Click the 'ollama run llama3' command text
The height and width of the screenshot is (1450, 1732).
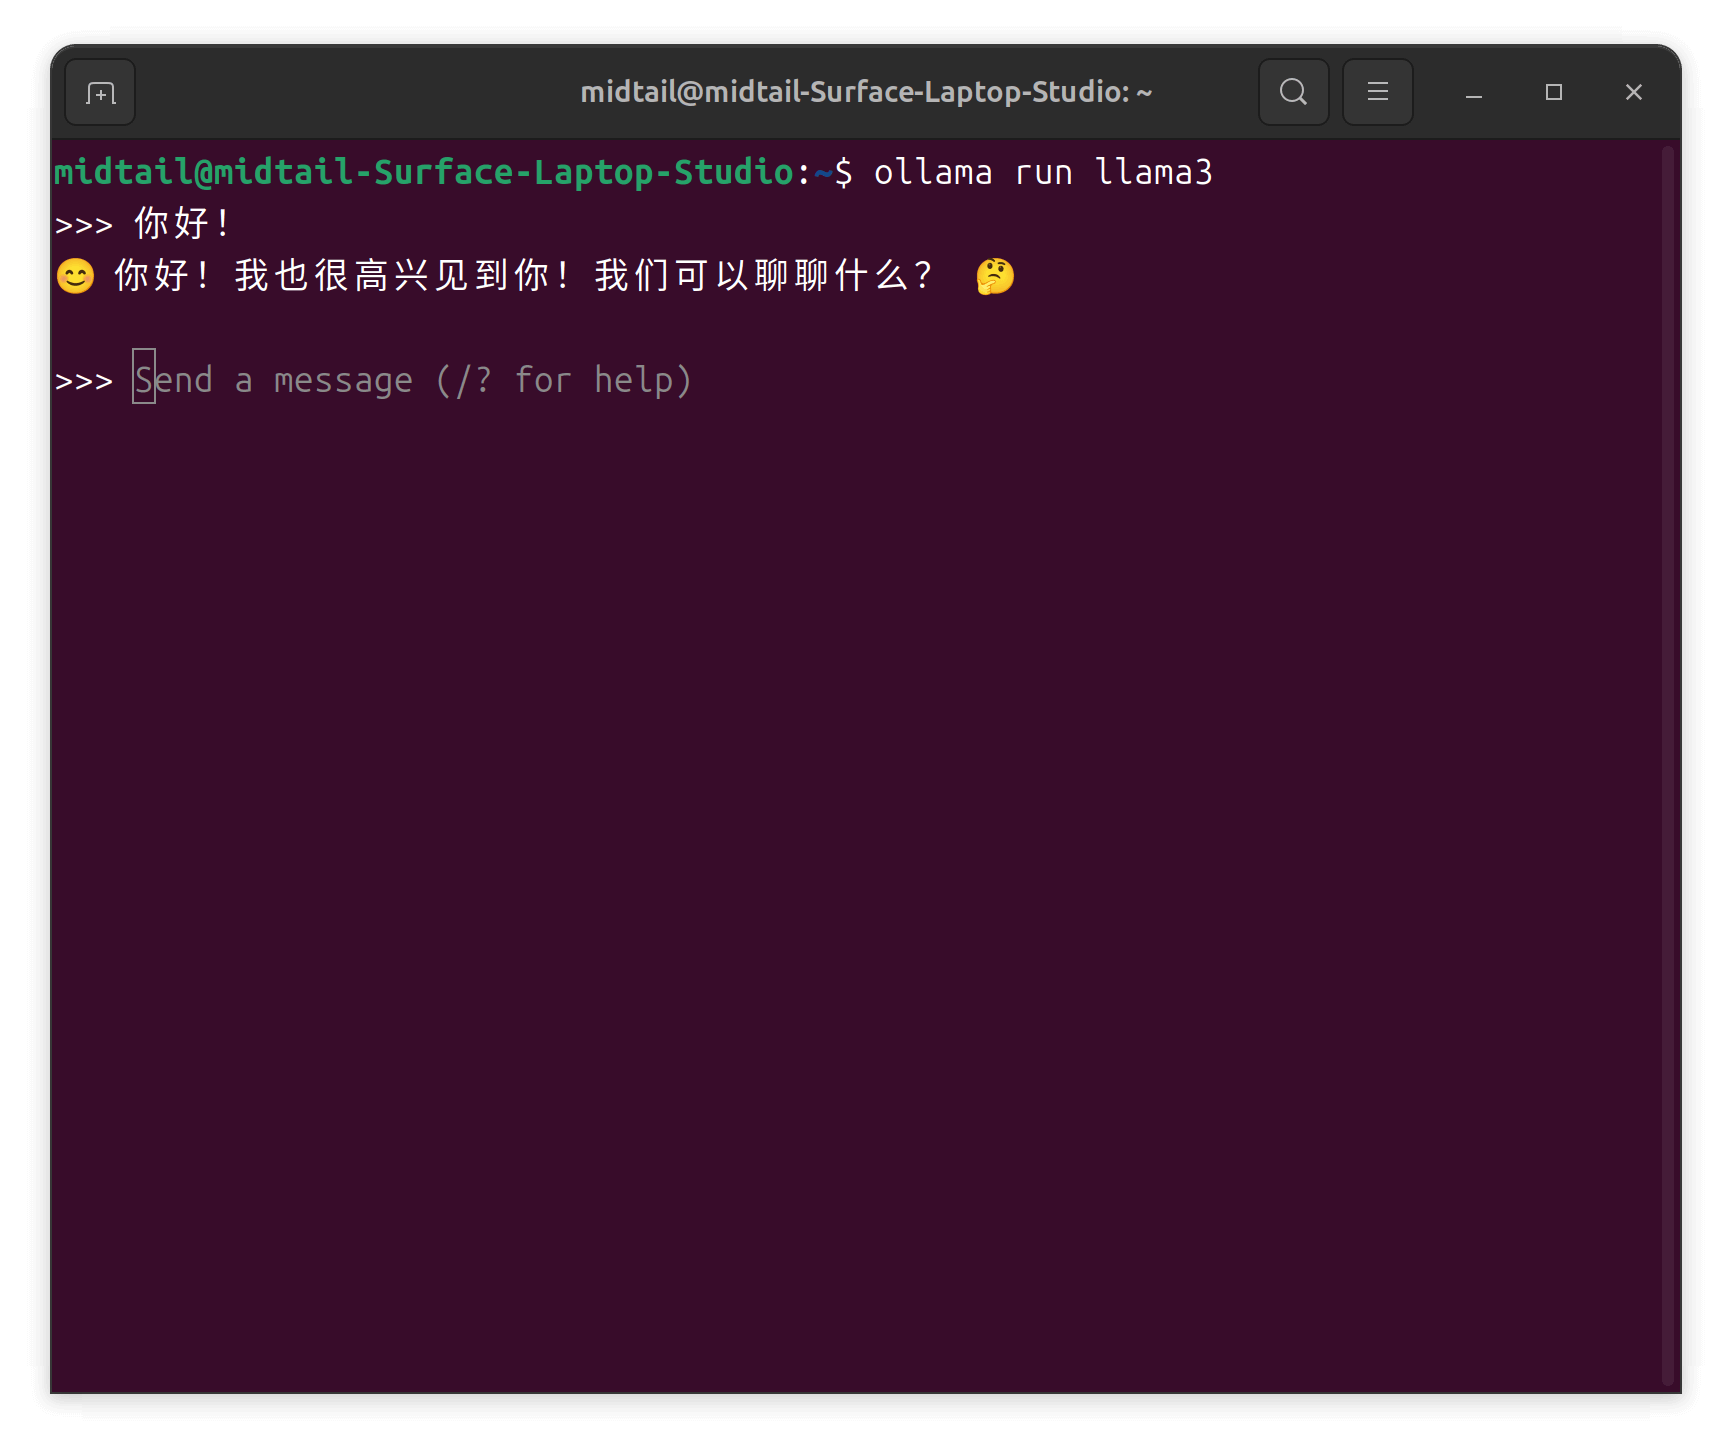pos(1042,173)
